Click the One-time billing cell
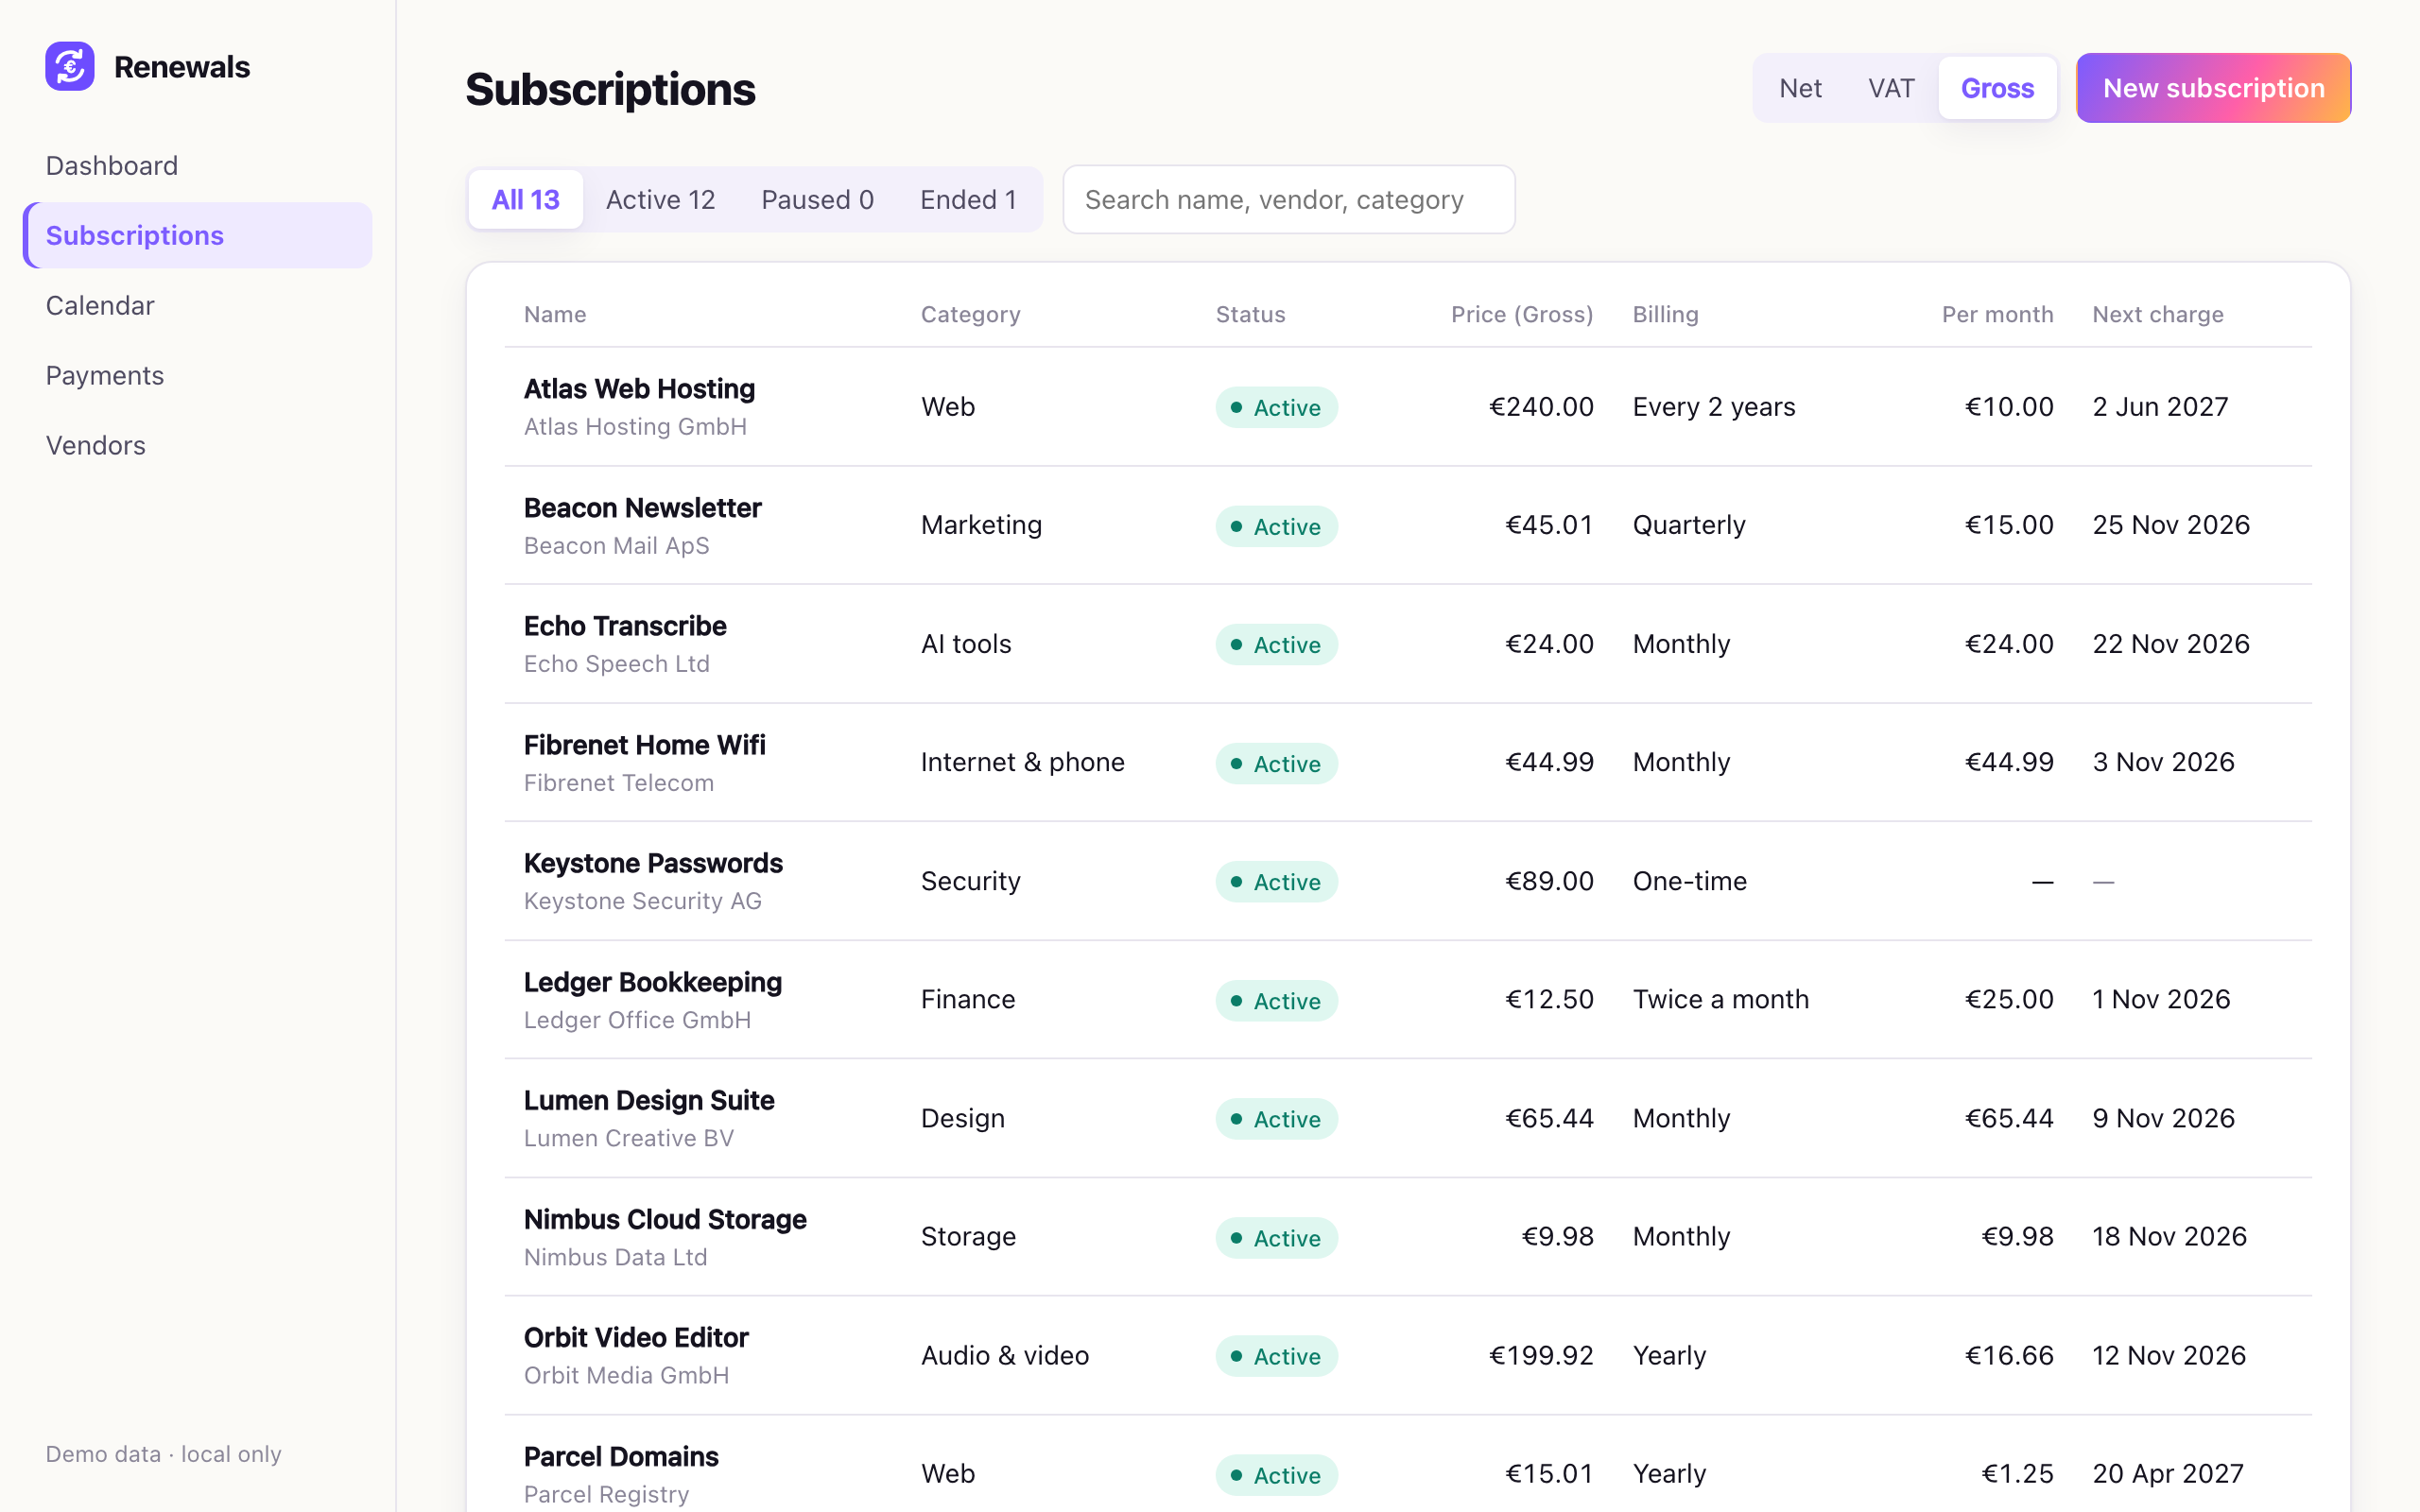The width and height of the screenshot is (2420, 1512). coord(1689,880)
